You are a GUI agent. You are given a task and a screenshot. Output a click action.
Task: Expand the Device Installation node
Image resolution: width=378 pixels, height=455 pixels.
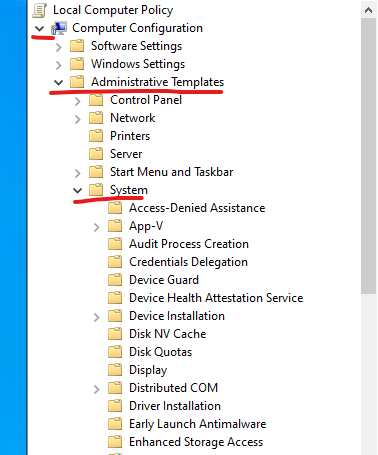(97, 317)
